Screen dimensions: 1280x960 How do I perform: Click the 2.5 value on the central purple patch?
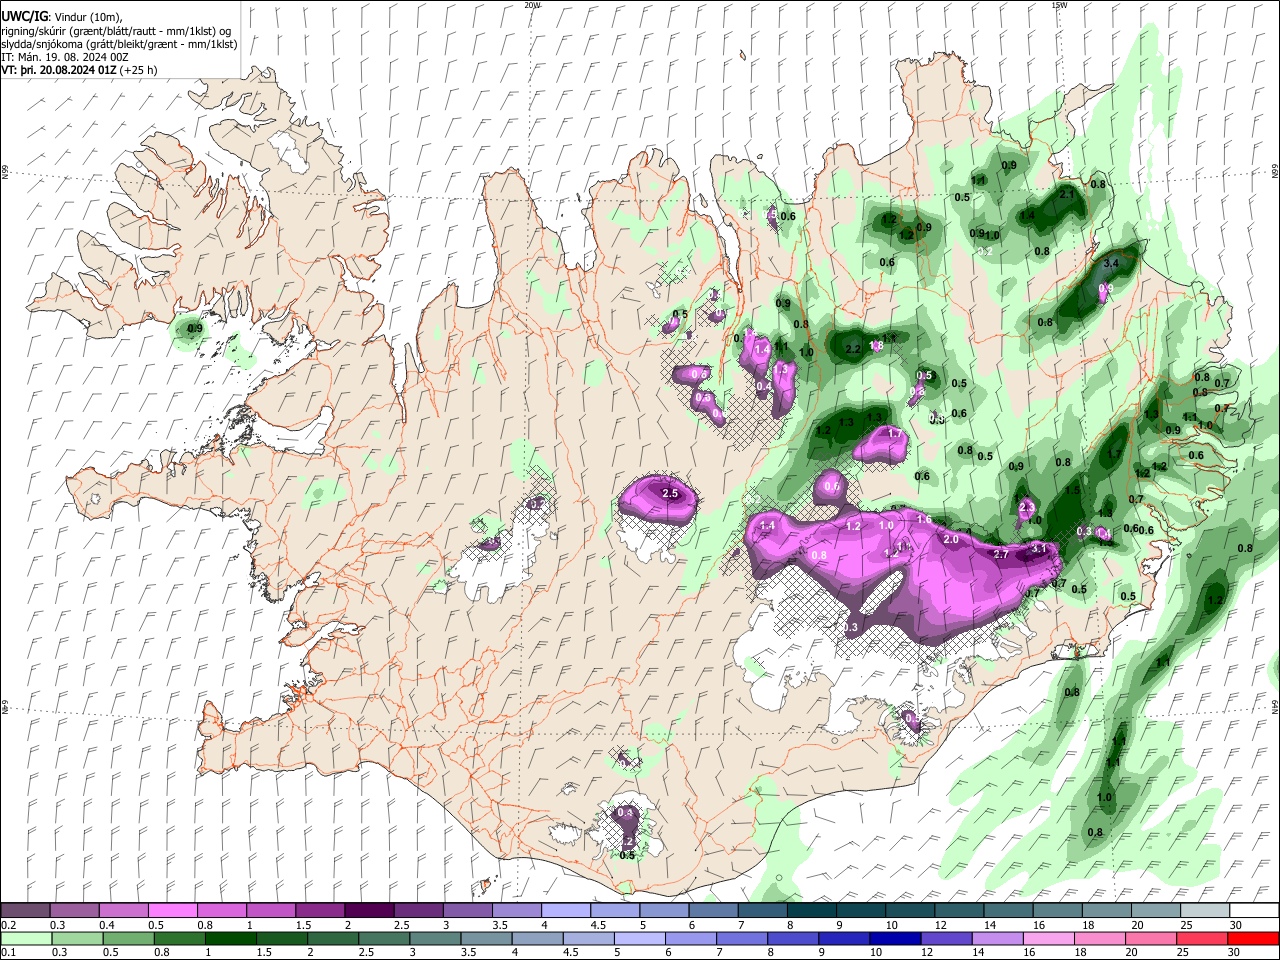670,493
